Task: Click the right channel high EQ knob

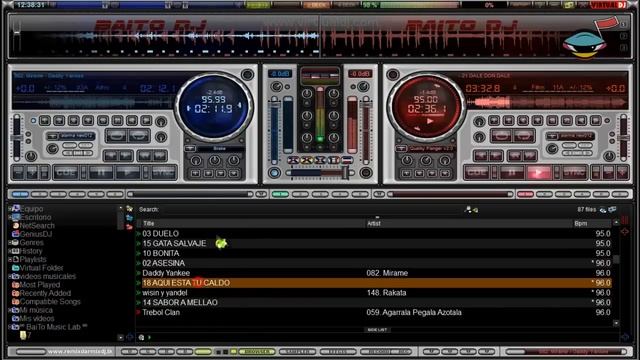Action: [333, 94]
